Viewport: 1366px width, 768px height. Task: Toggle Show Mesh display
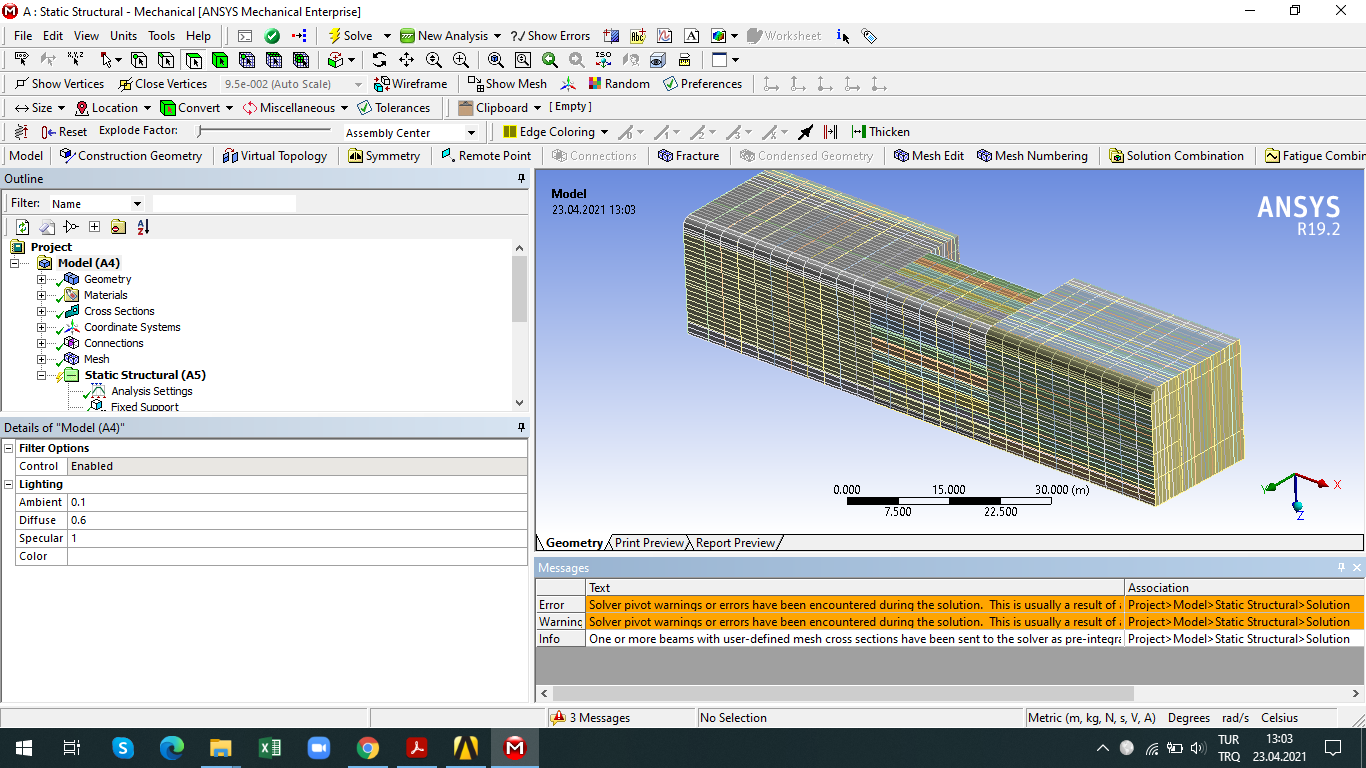click(507, 84)
